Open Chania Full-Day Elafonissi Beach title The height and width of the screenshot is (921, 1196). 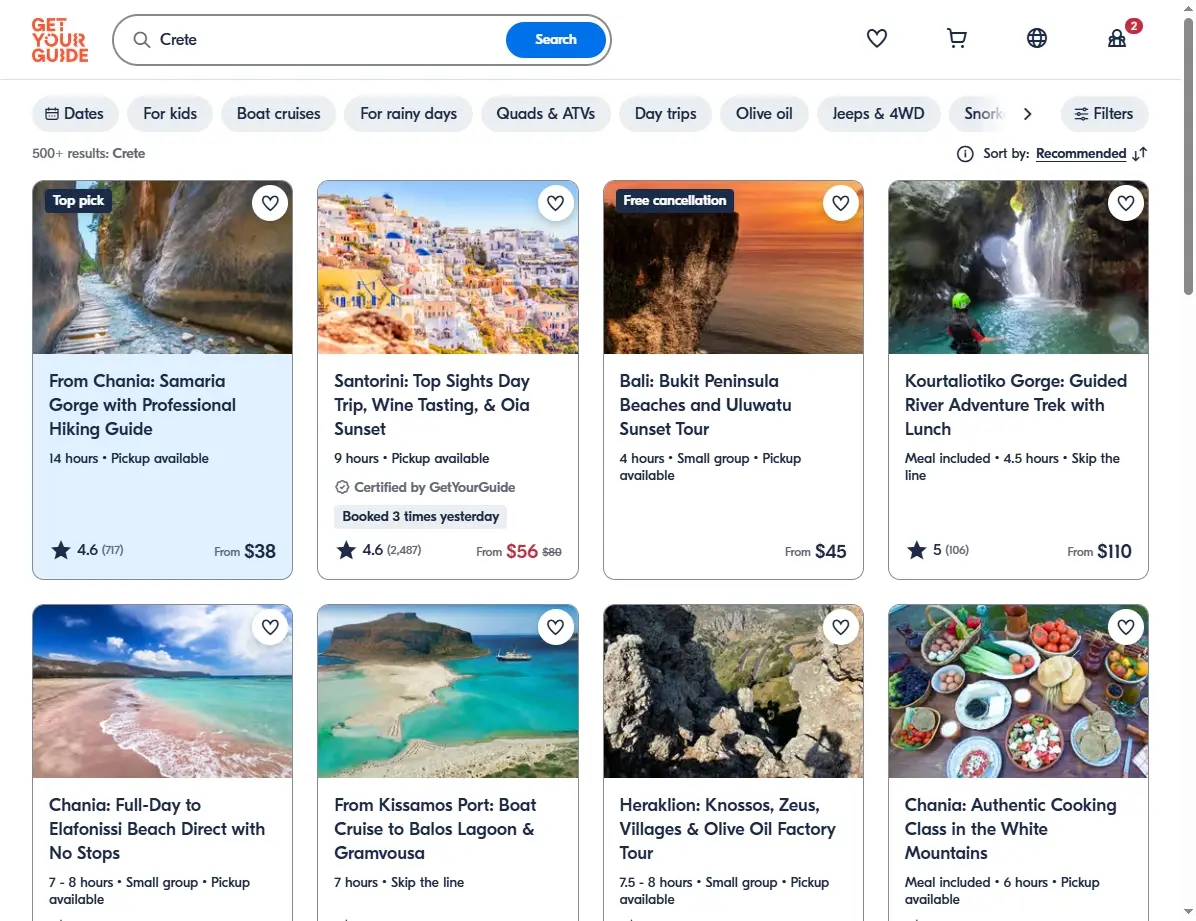(157, 829)
